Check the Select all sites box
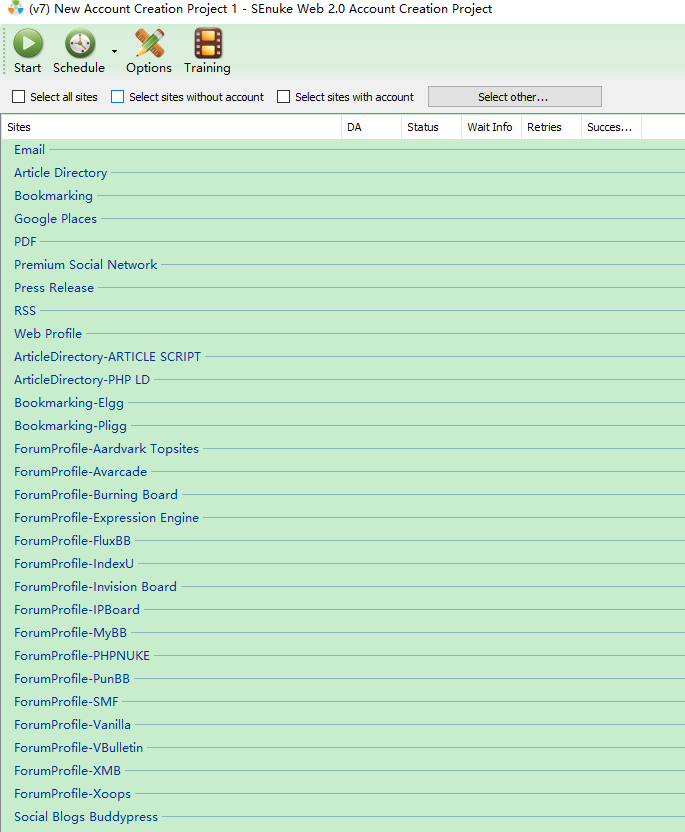Image resolution: width=685 pixels, height=832 pixels. click(19, 97)
